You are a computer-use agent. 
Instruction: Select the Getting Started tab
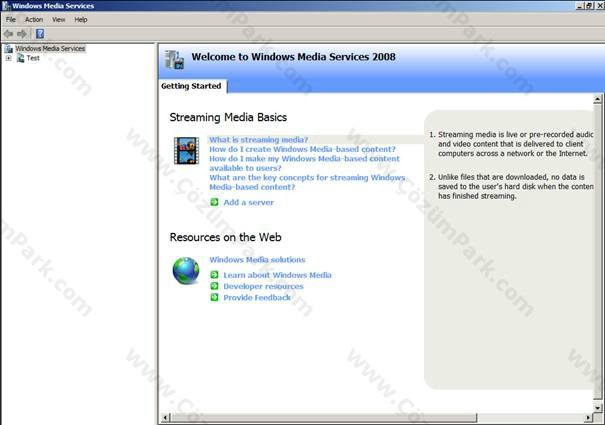point(191,86)
